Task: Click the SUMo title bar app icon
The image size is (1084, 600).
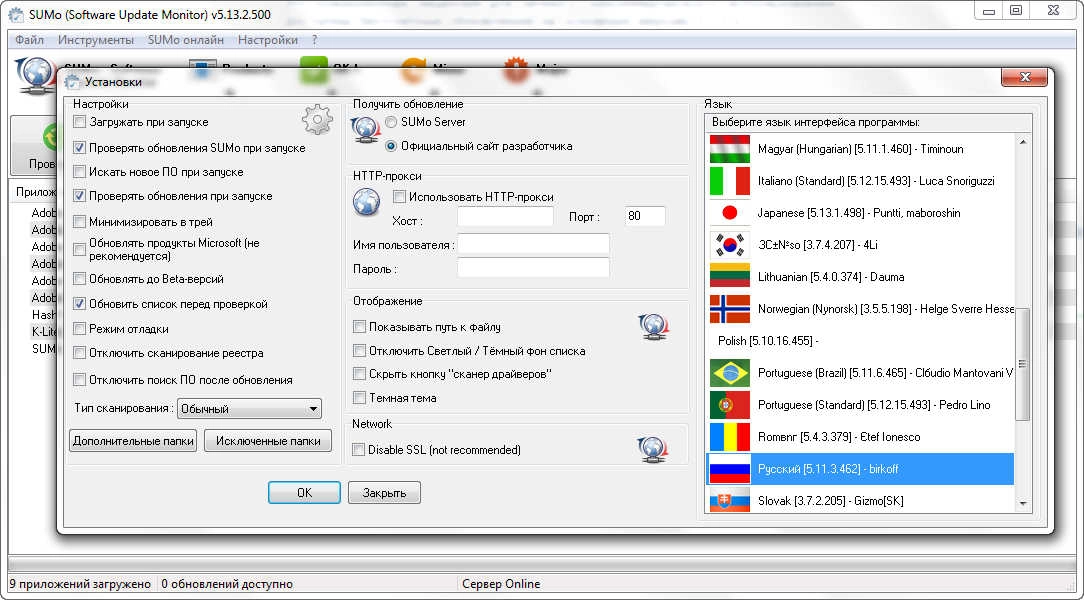Action: click(15, 14)
